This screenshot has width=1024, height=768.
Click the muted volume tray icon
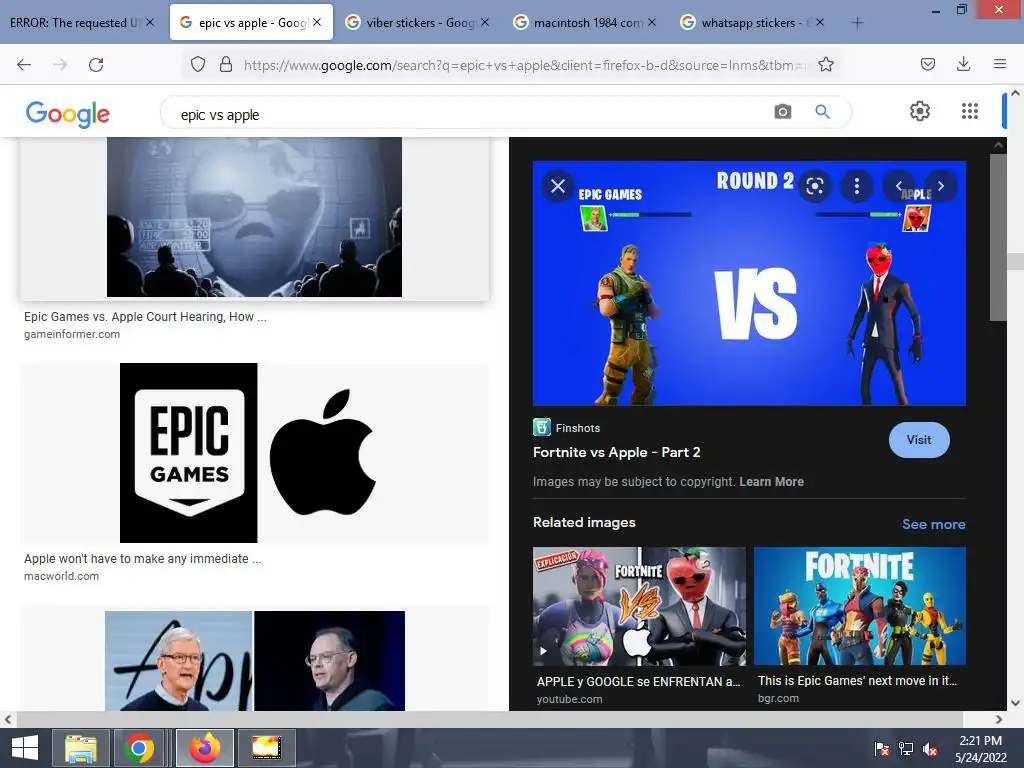[x=929, y=749]
